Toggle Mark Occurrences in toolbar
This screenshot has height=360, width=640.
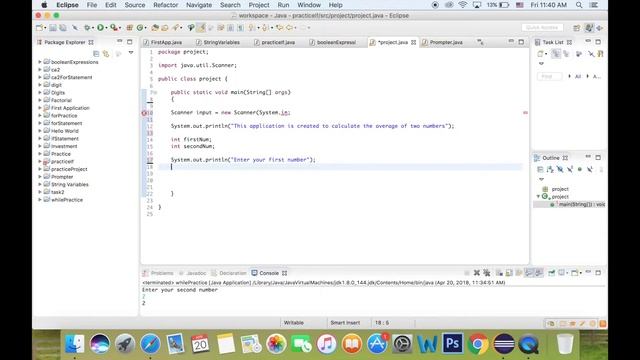201,27
